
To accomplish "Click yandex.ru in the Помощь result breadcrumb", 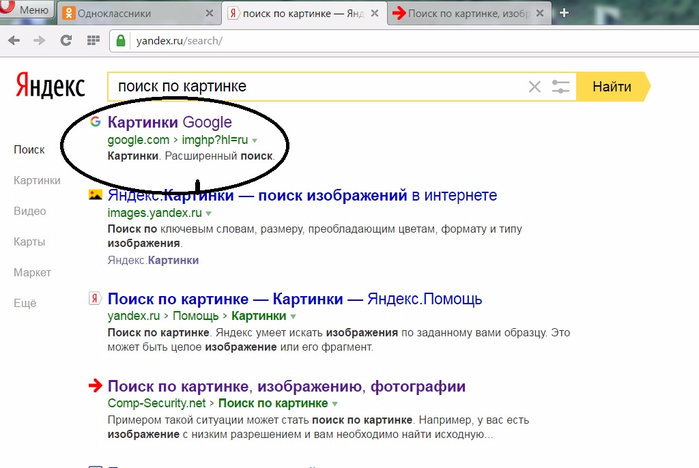I will coord(134,316).
